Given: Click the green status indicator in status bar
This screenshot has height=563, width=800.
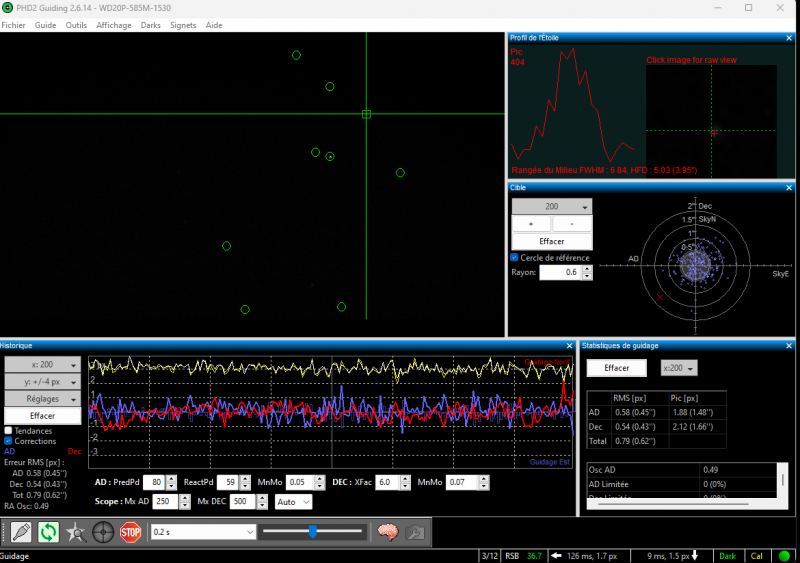Looking at the screenshot, I should pyautogui.click(x=784, y=556).
